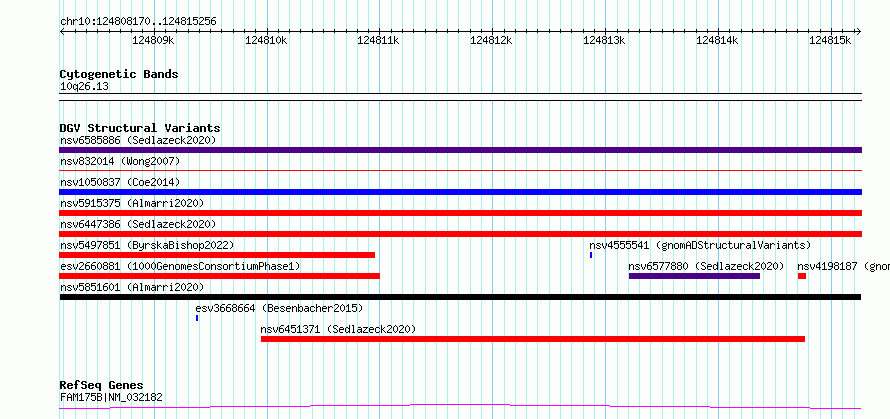Open the nsv832014 (Wong2007) label
890x419 pixels.
[120, 161]
